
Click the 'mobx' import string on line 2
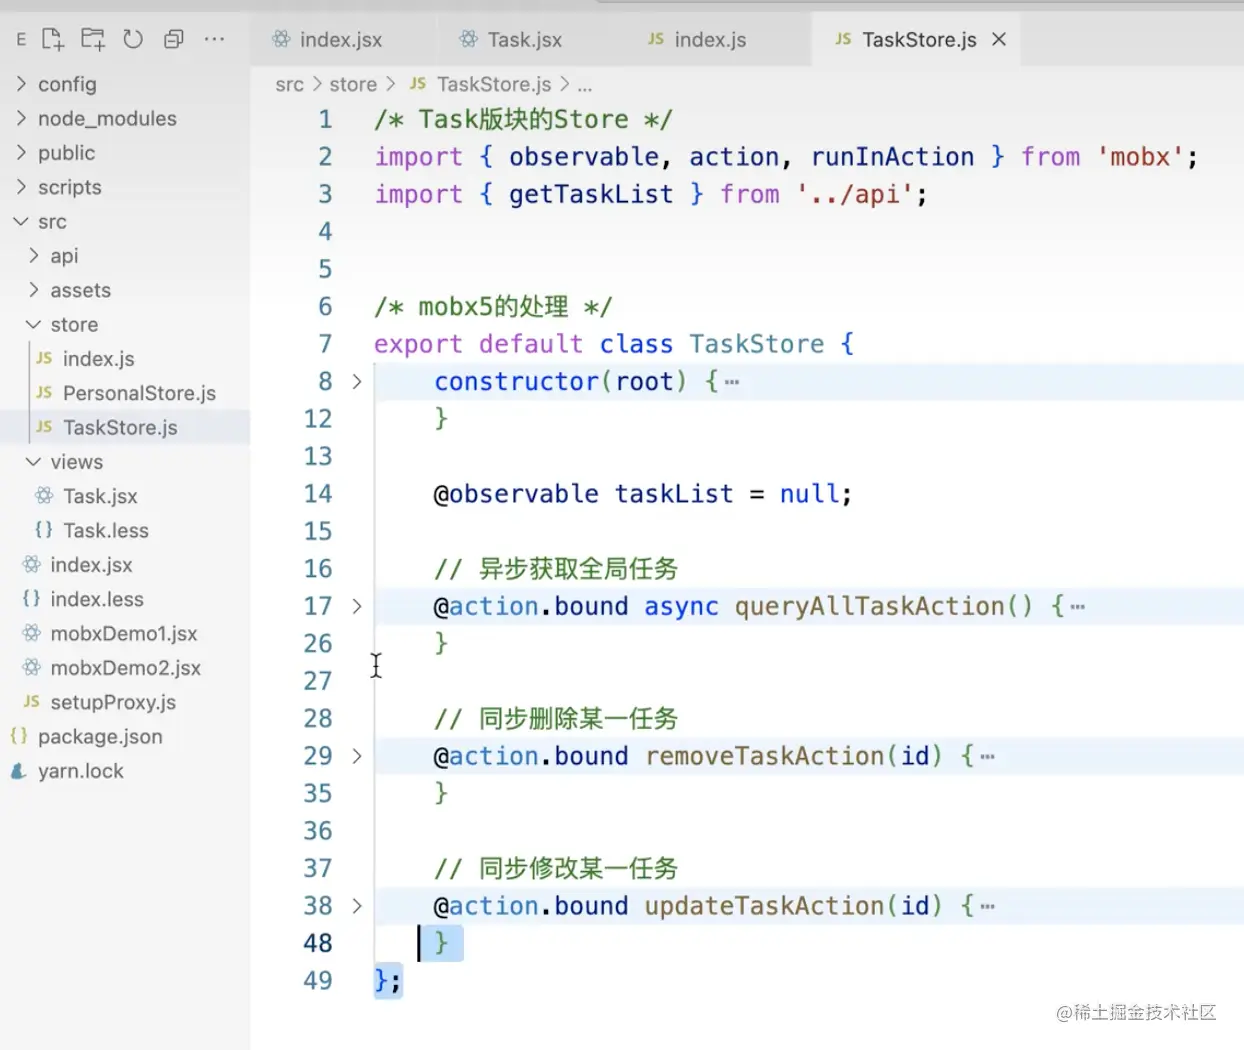[1140, 157]
